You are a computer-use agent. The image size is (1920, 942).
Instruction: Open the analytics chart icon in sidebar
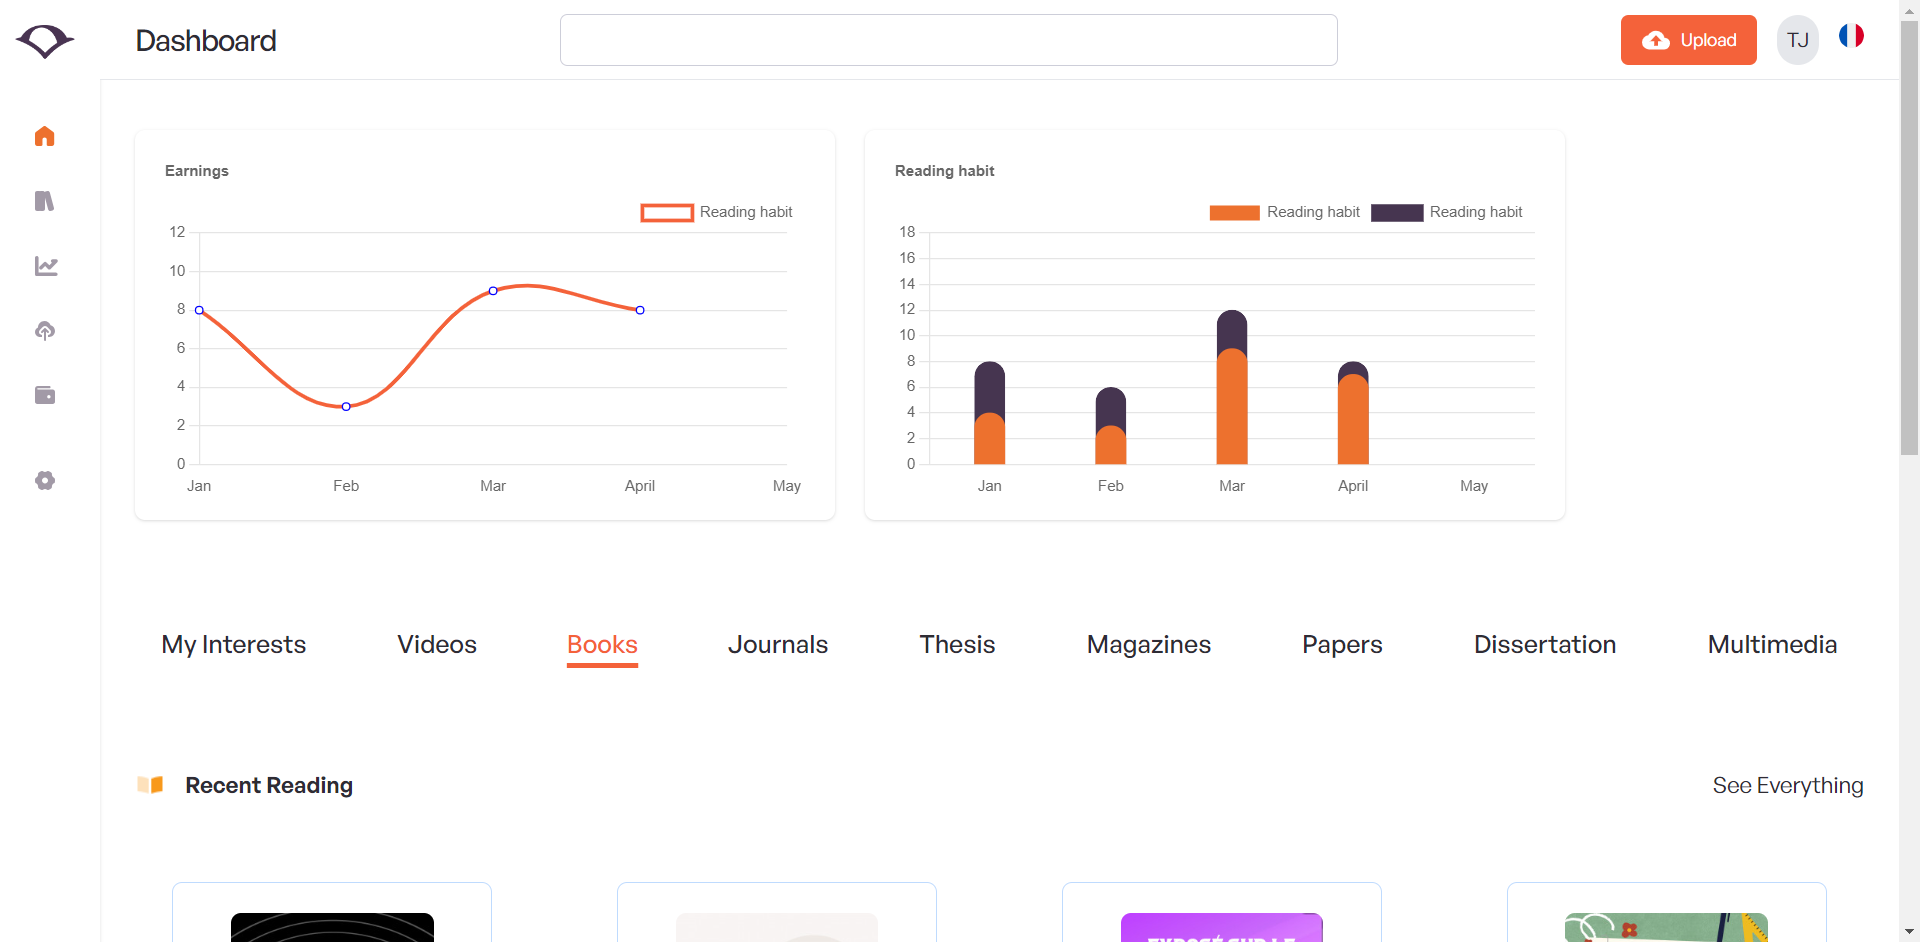pyautogui.click(x=46, y=266)
